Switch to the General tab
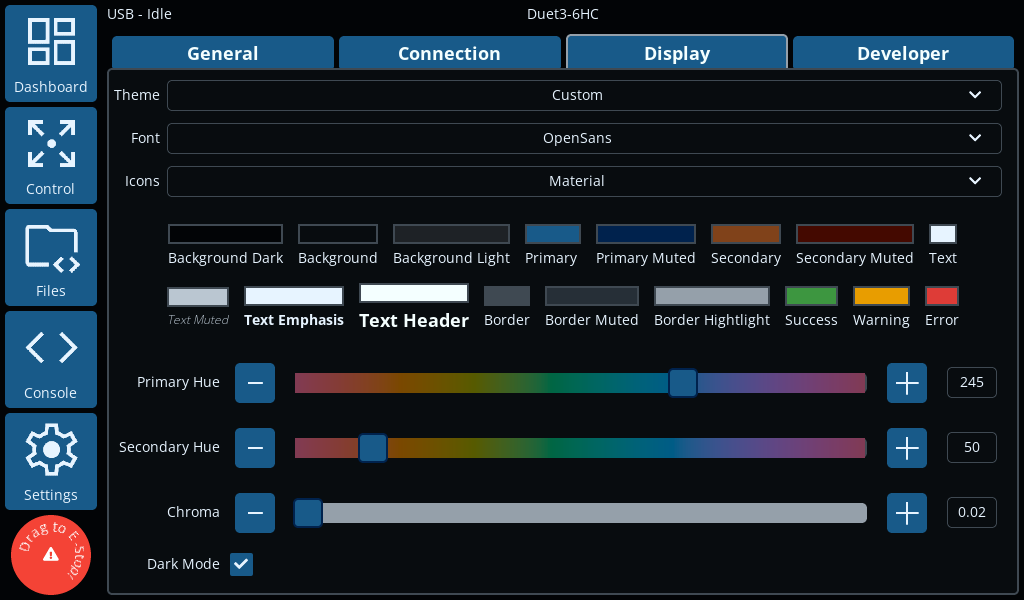 pyautogui.click(x=222, y=54)
